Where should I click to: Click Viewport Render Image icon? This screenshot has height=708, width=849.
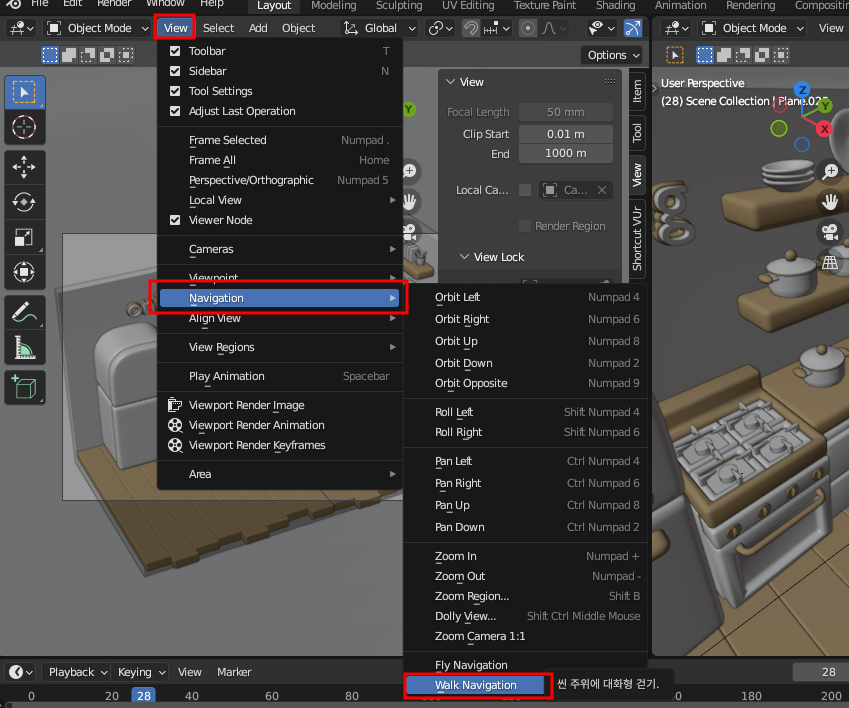point(175,405)
